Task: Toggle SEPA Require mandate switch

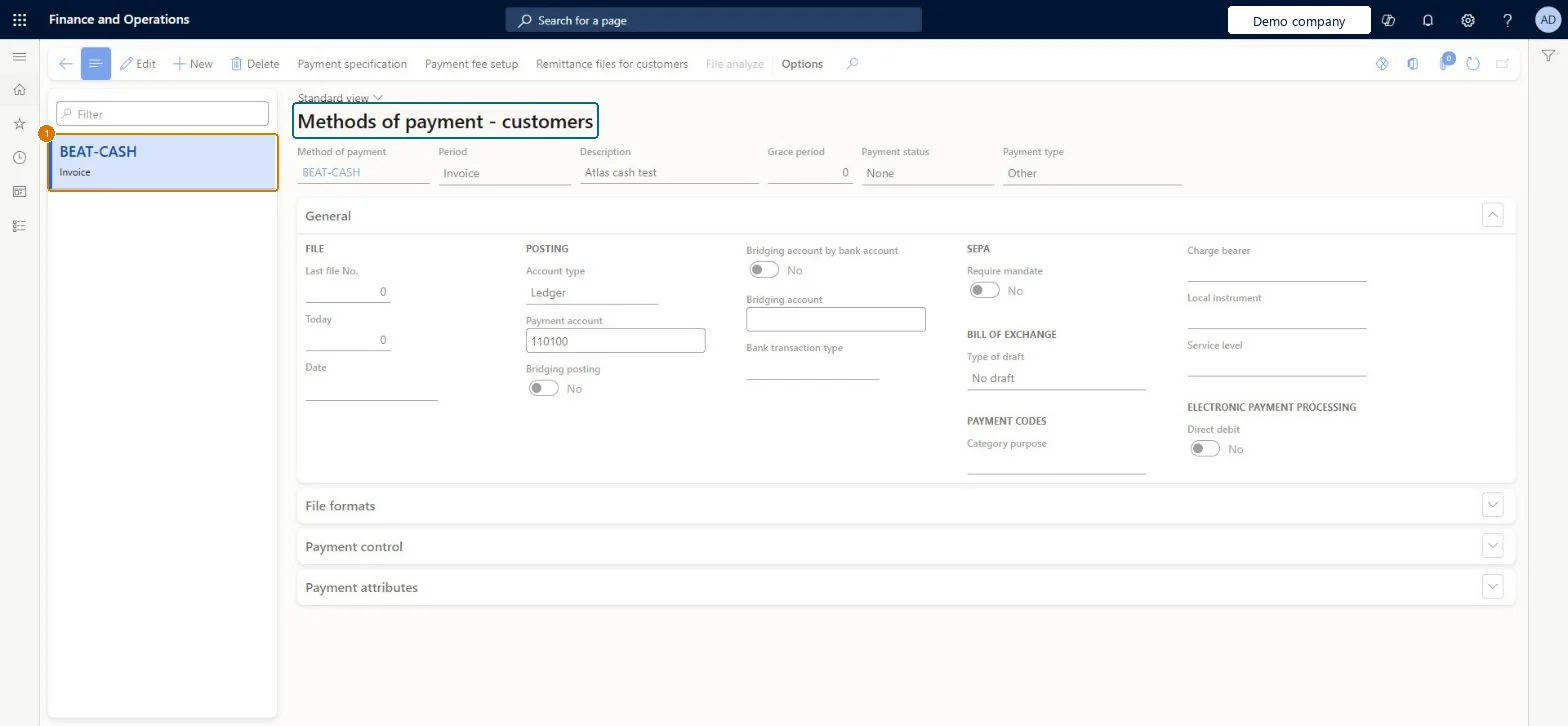Action: 984,290
